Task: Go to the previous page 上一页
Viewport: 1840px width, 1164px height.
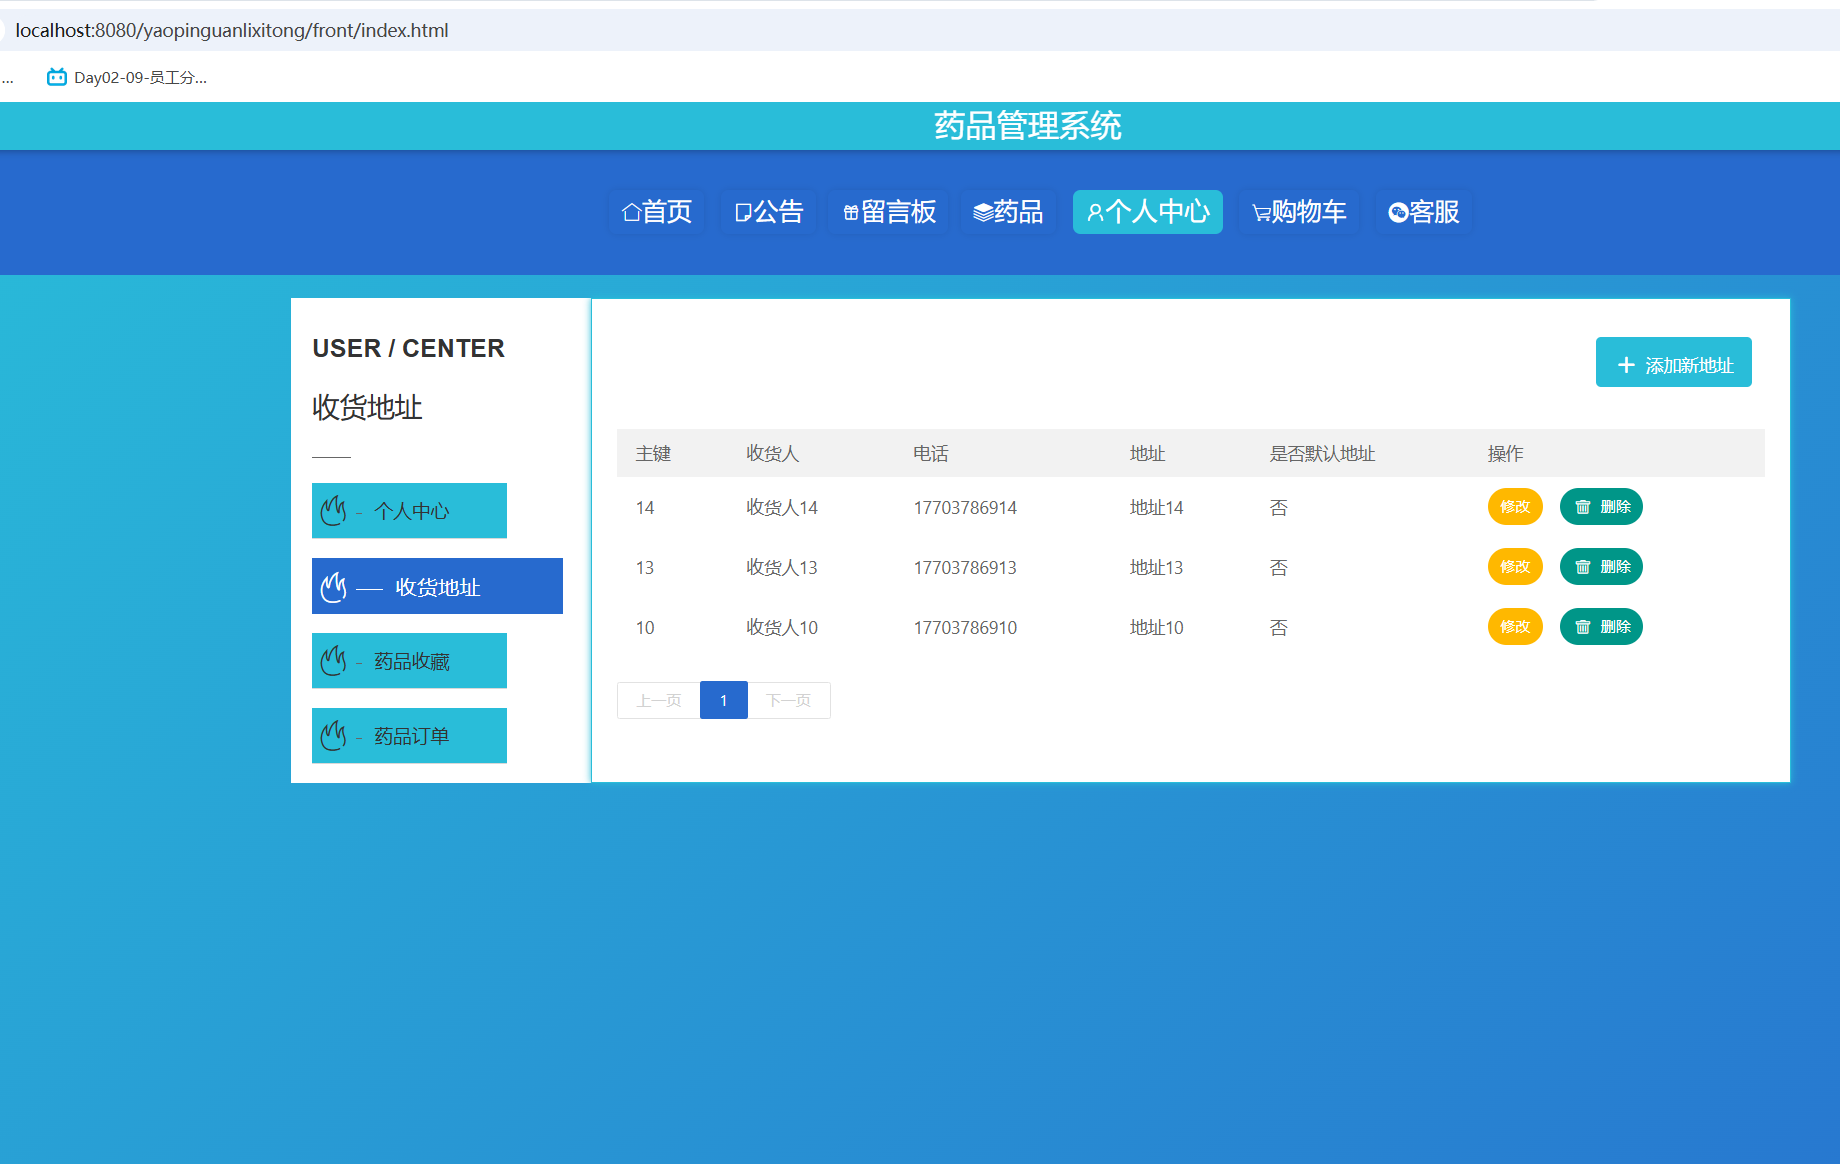Action: (658, 700)
